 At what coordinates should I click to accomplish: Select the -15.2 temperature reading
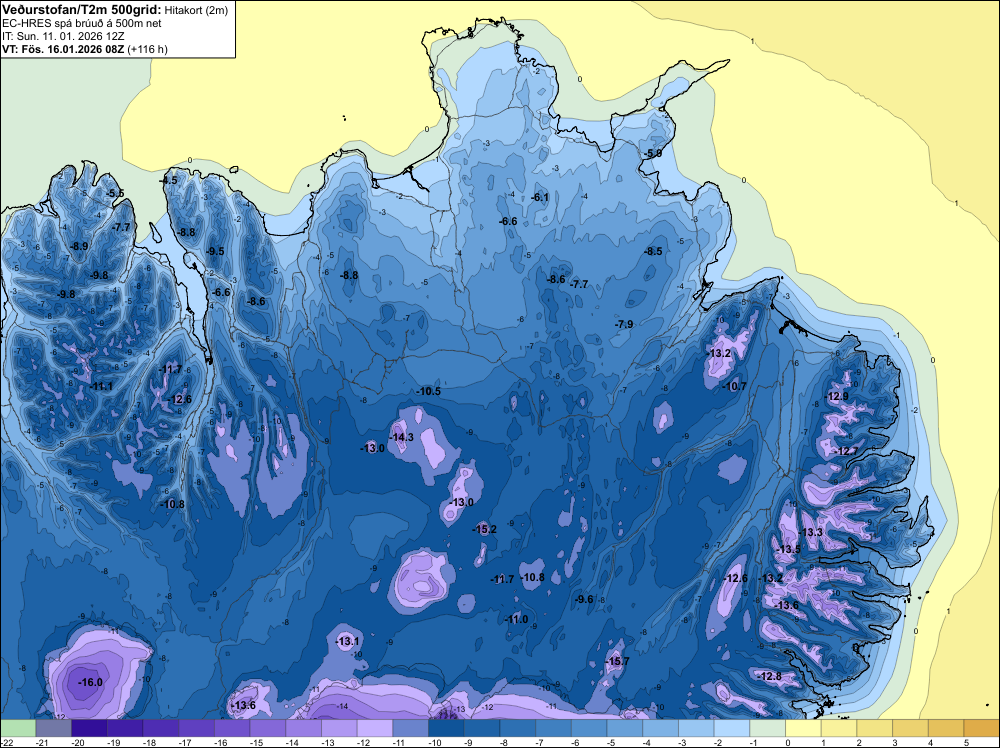(x=484, y=529)
